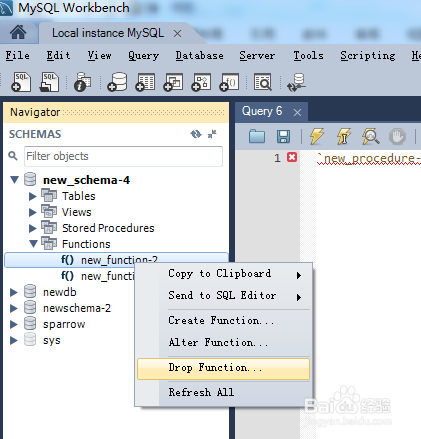
Task: Open the View menu
Action: [99, 55]
